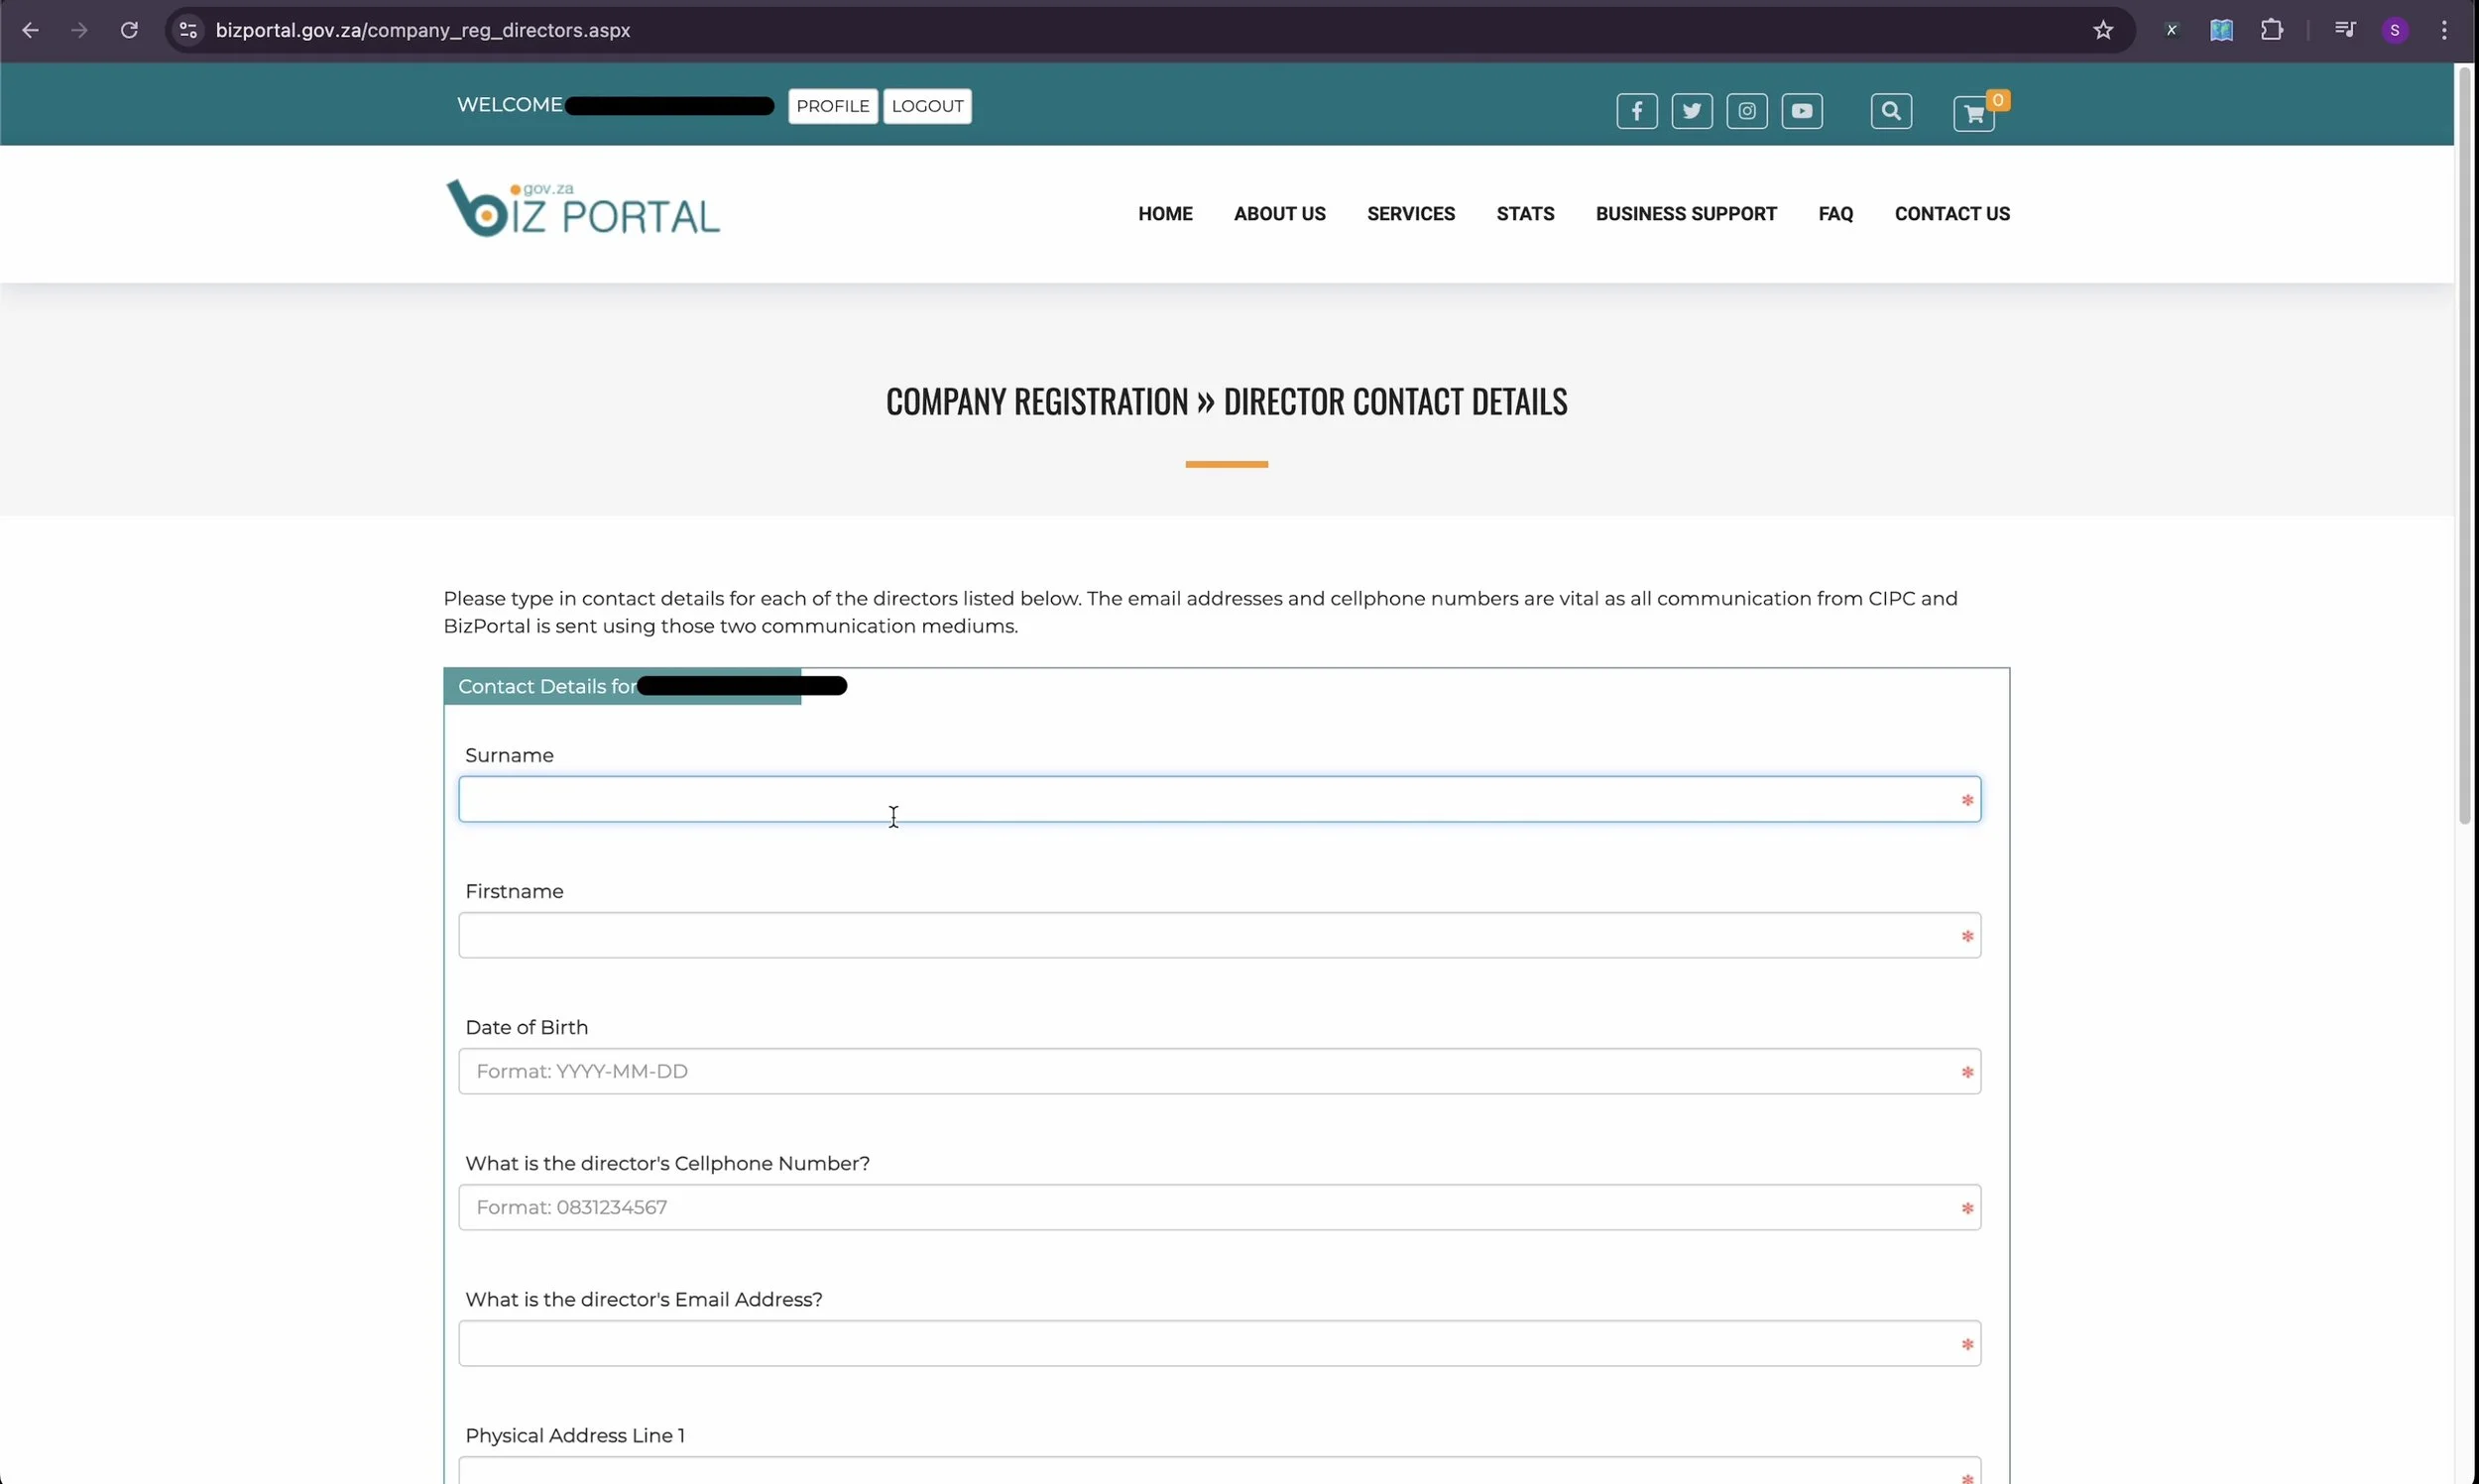The height and width of the screenshot is (1484, 2479).
Task: Open the Instagram social icon
Action: tap(1746, 111)
